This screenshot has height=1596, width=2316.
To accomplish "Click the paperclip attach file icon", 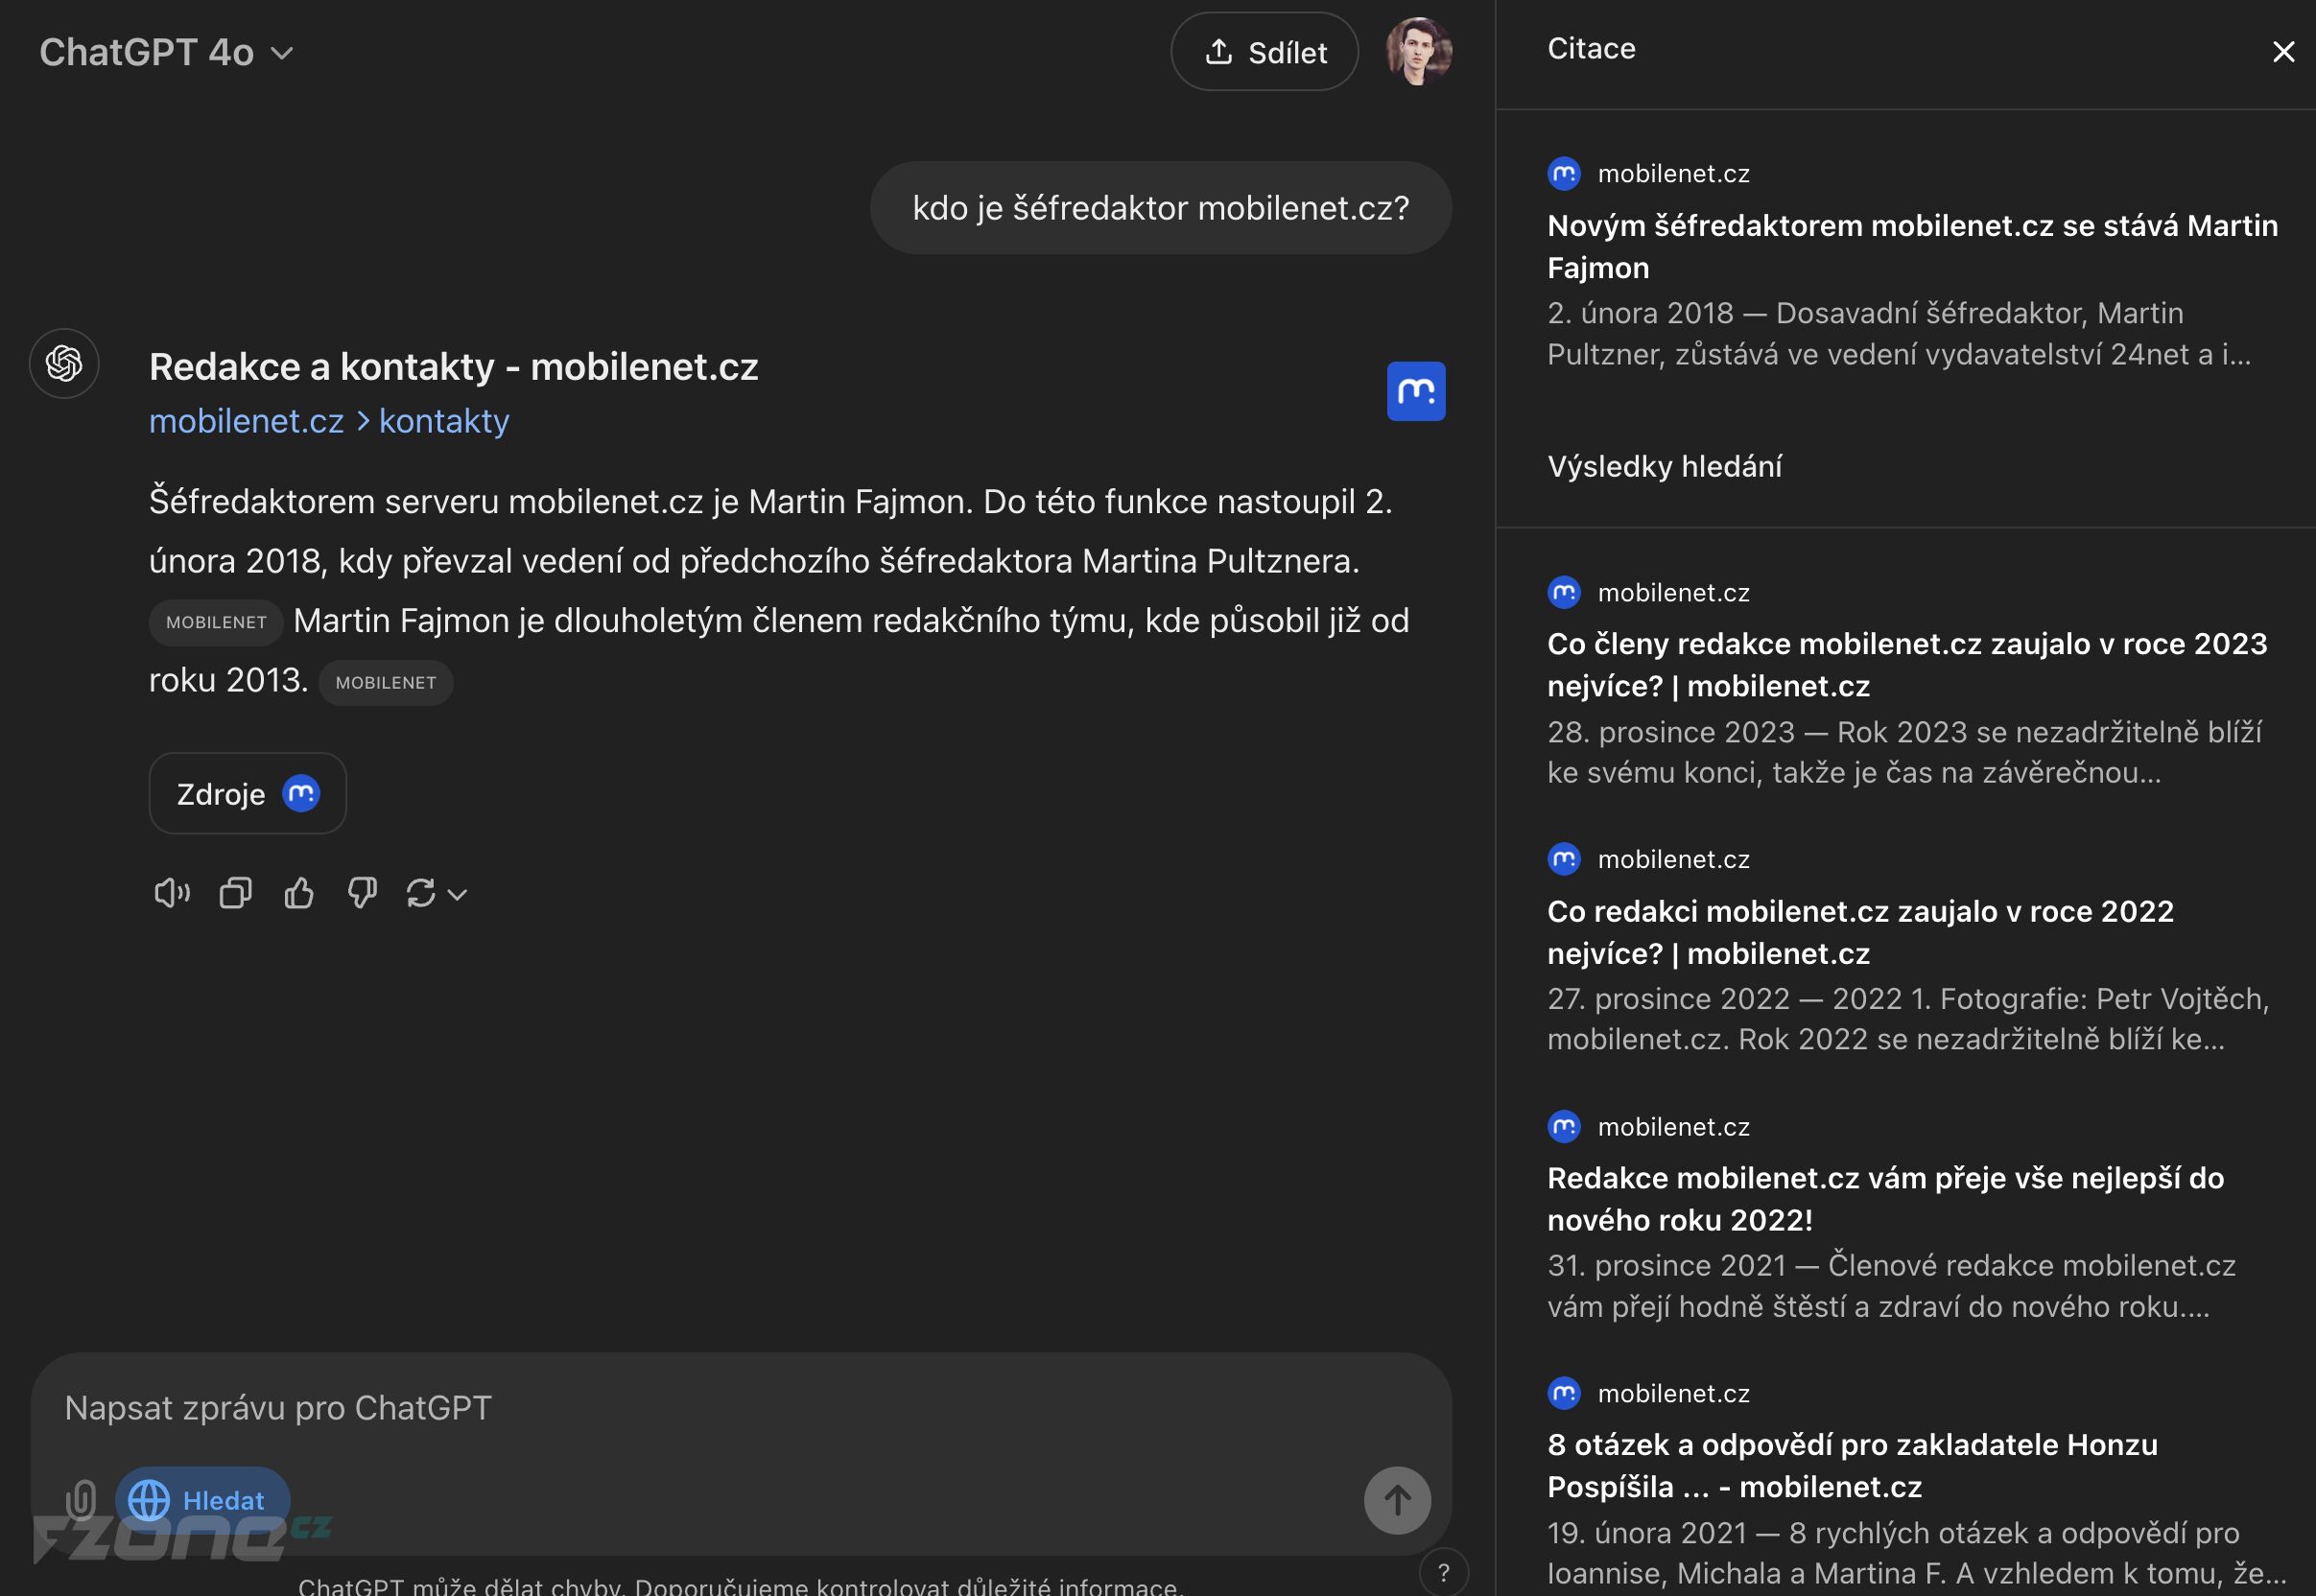I will pos(81,1500).
